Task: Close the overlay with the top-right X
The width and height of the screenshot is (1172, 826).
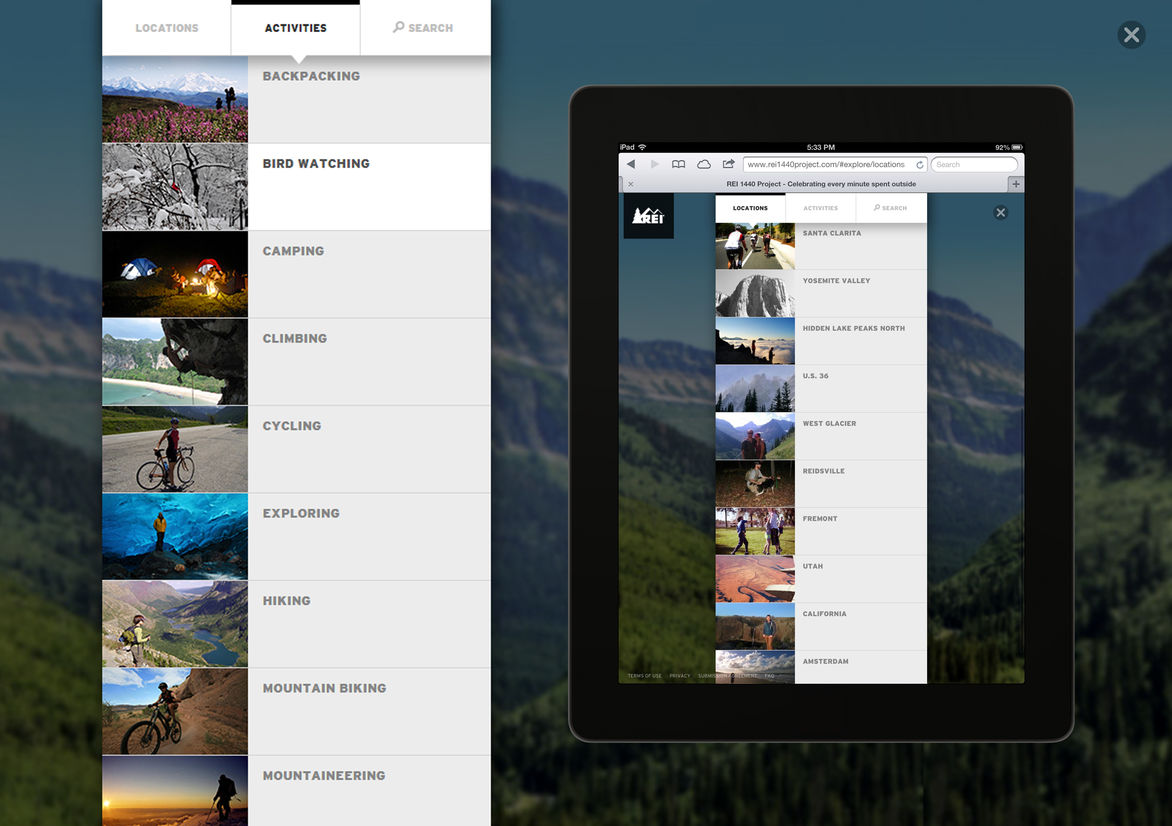Action: (x=1131, y=36)
